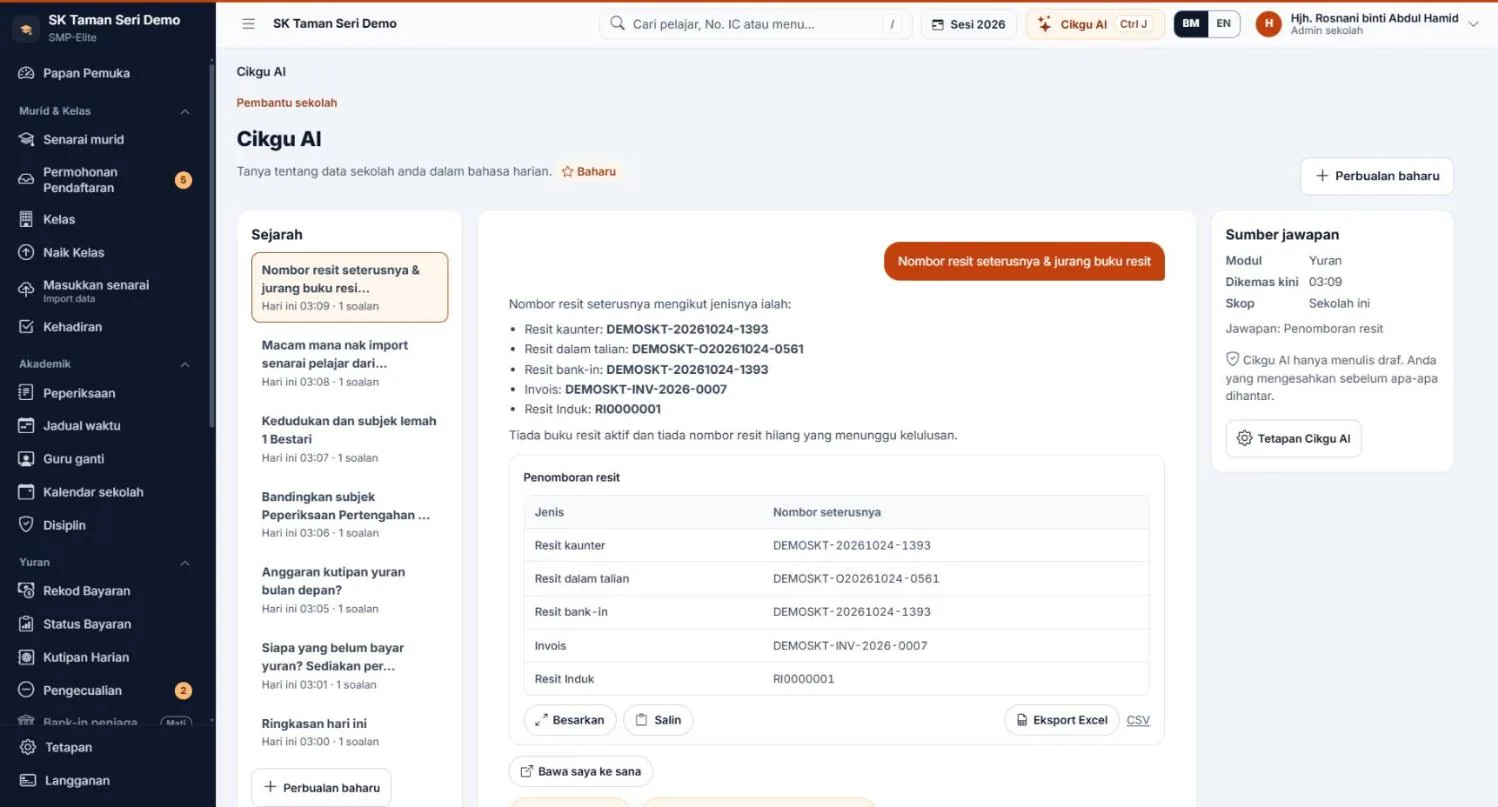Open Status Bayaran chart icon
The image size is (1498, 807).
pyautogui.click(x=27, y=624)
